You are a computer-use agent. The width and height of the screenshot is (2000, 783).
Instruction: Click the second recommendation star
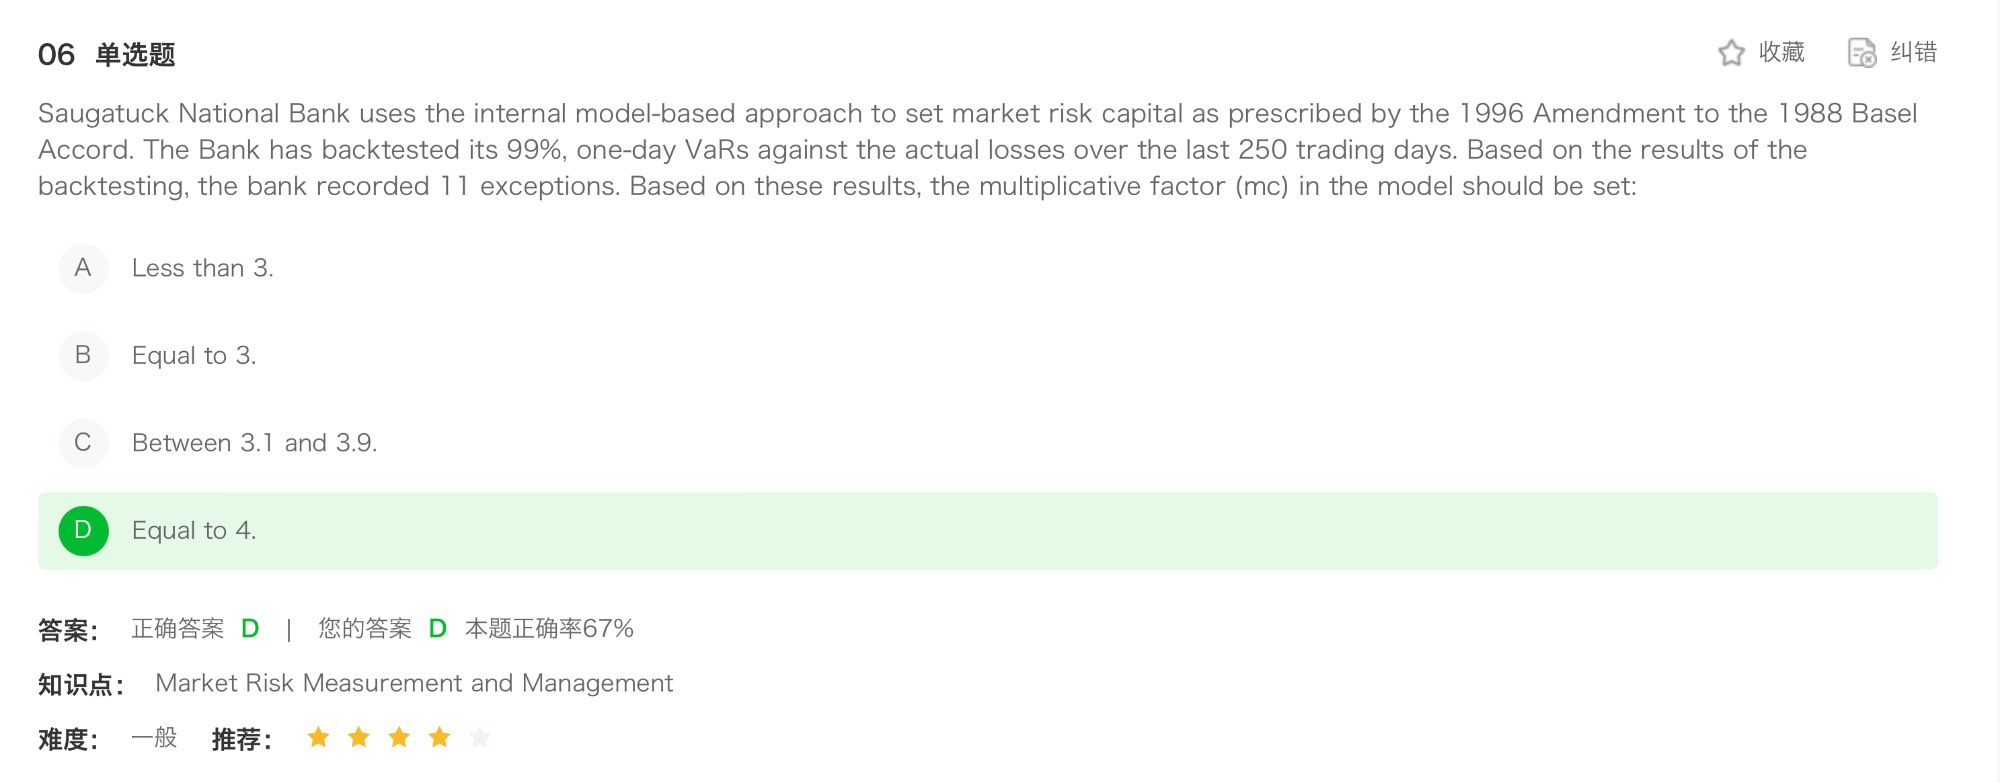359,738
